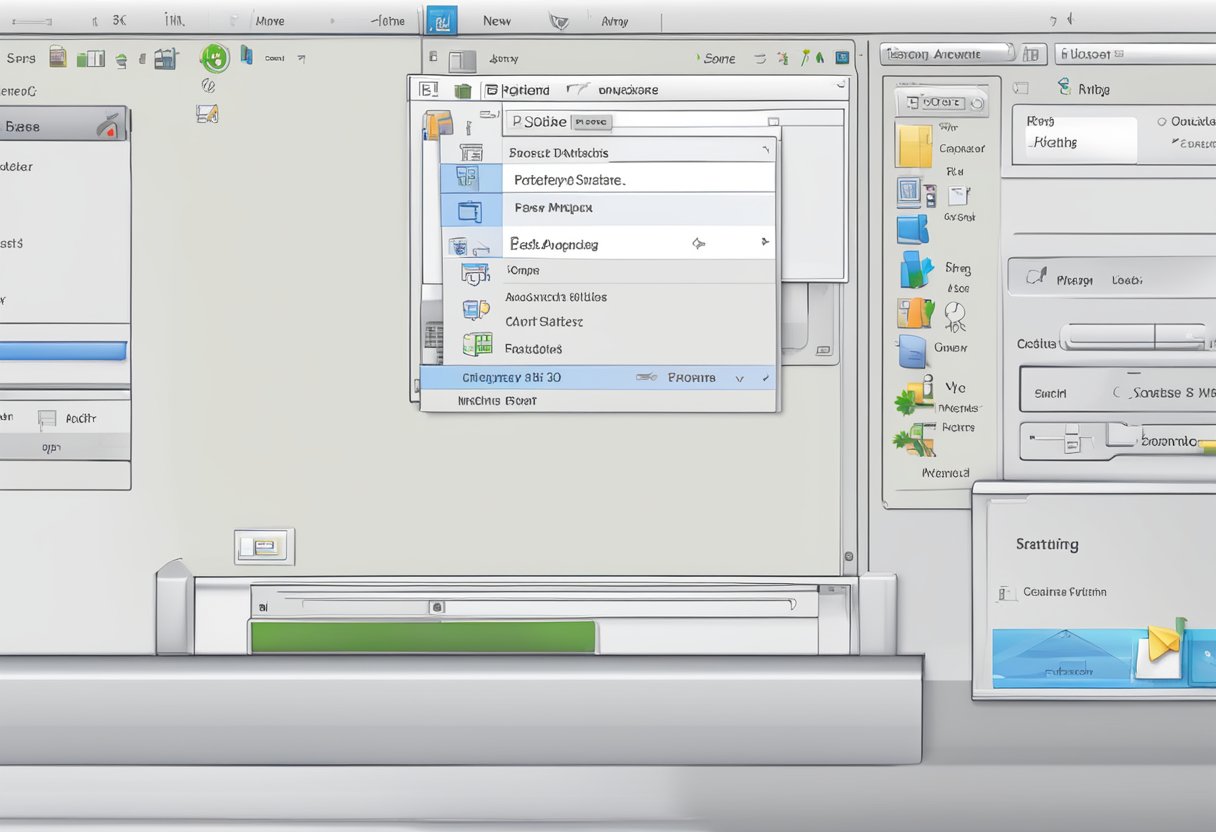The width and height of the screenshot is (1216, 832).
Task: Click the blue document icon beside Gmen
Action: click(911, 351)
